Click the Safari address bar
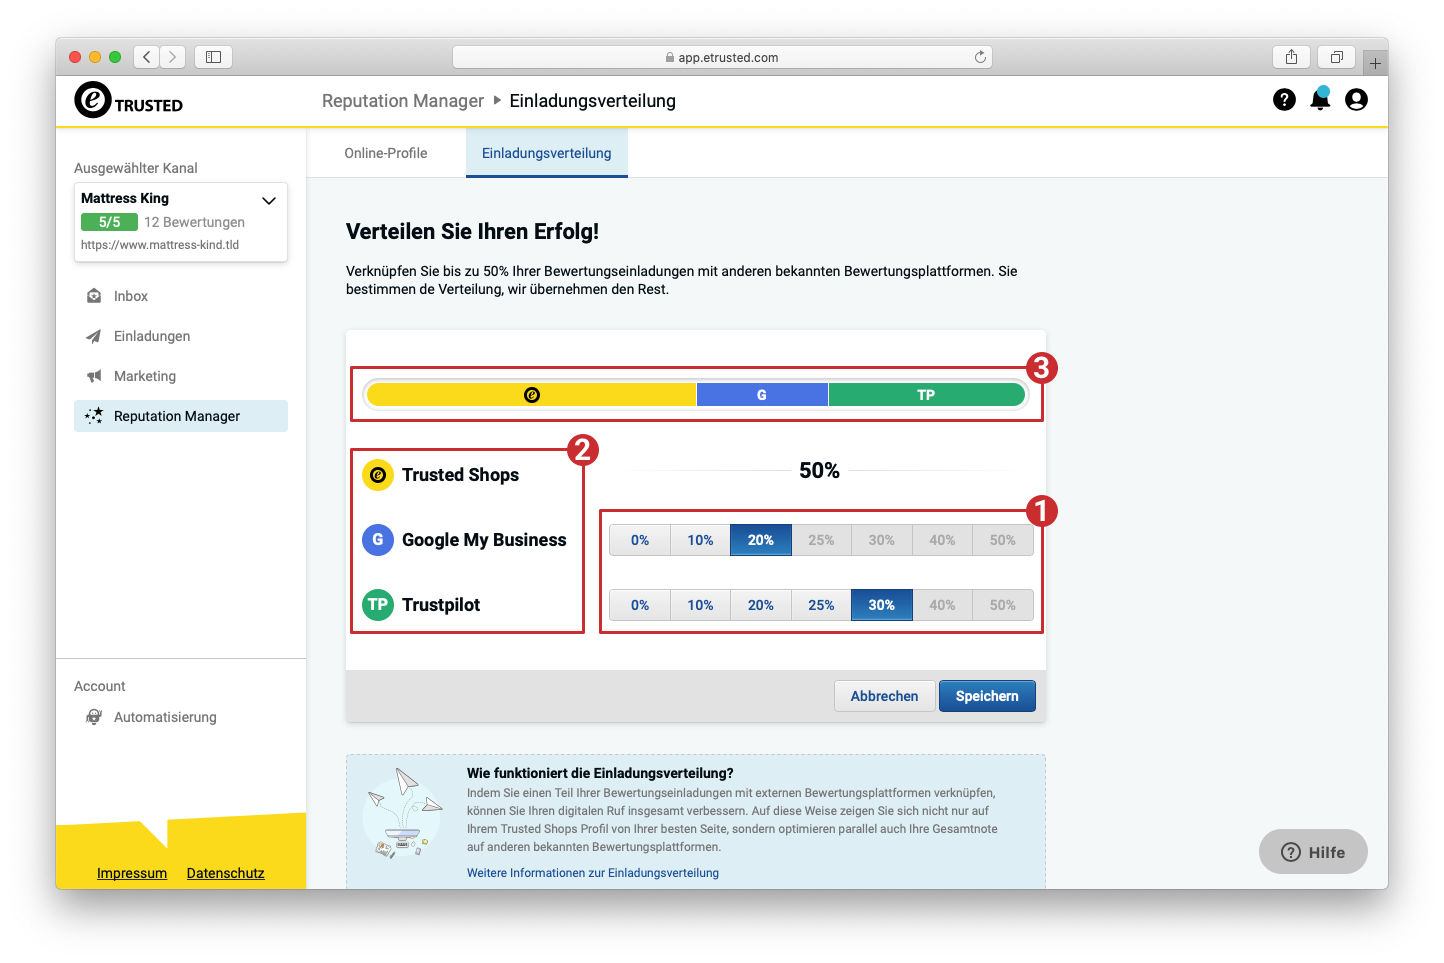This screenshot has width=1444, height=963. [x=722, y=57]
